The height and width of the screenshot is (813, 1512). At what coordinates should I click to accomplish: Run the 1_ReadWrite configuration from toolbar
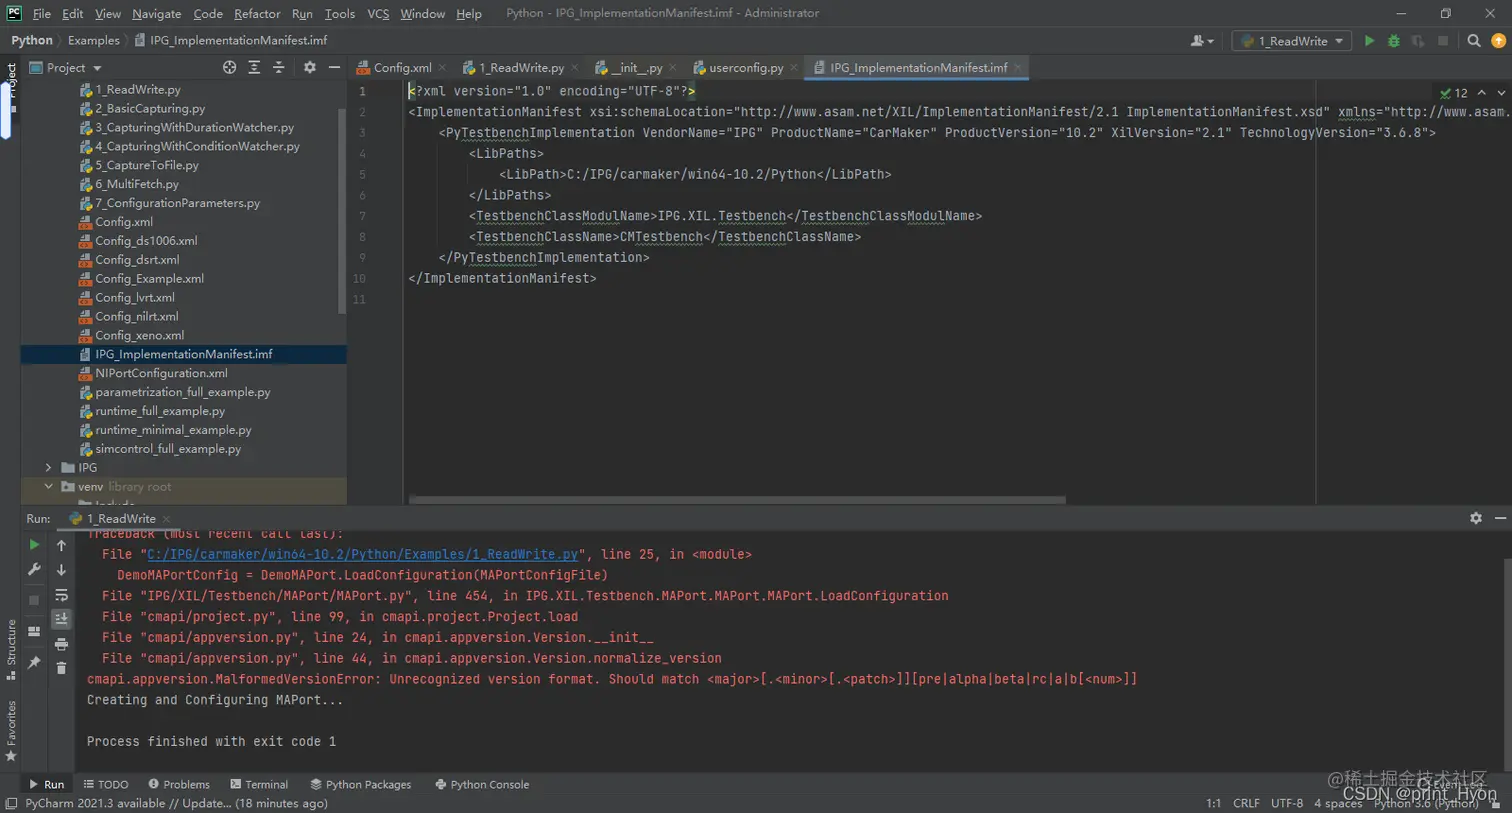pos(1369,41)
